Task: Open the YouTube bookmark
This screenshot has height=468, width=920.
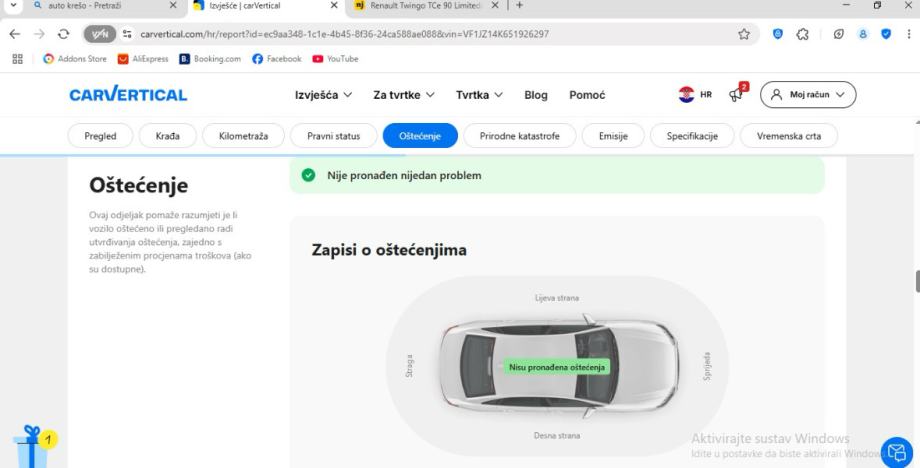Action: [x=337, y=58]
